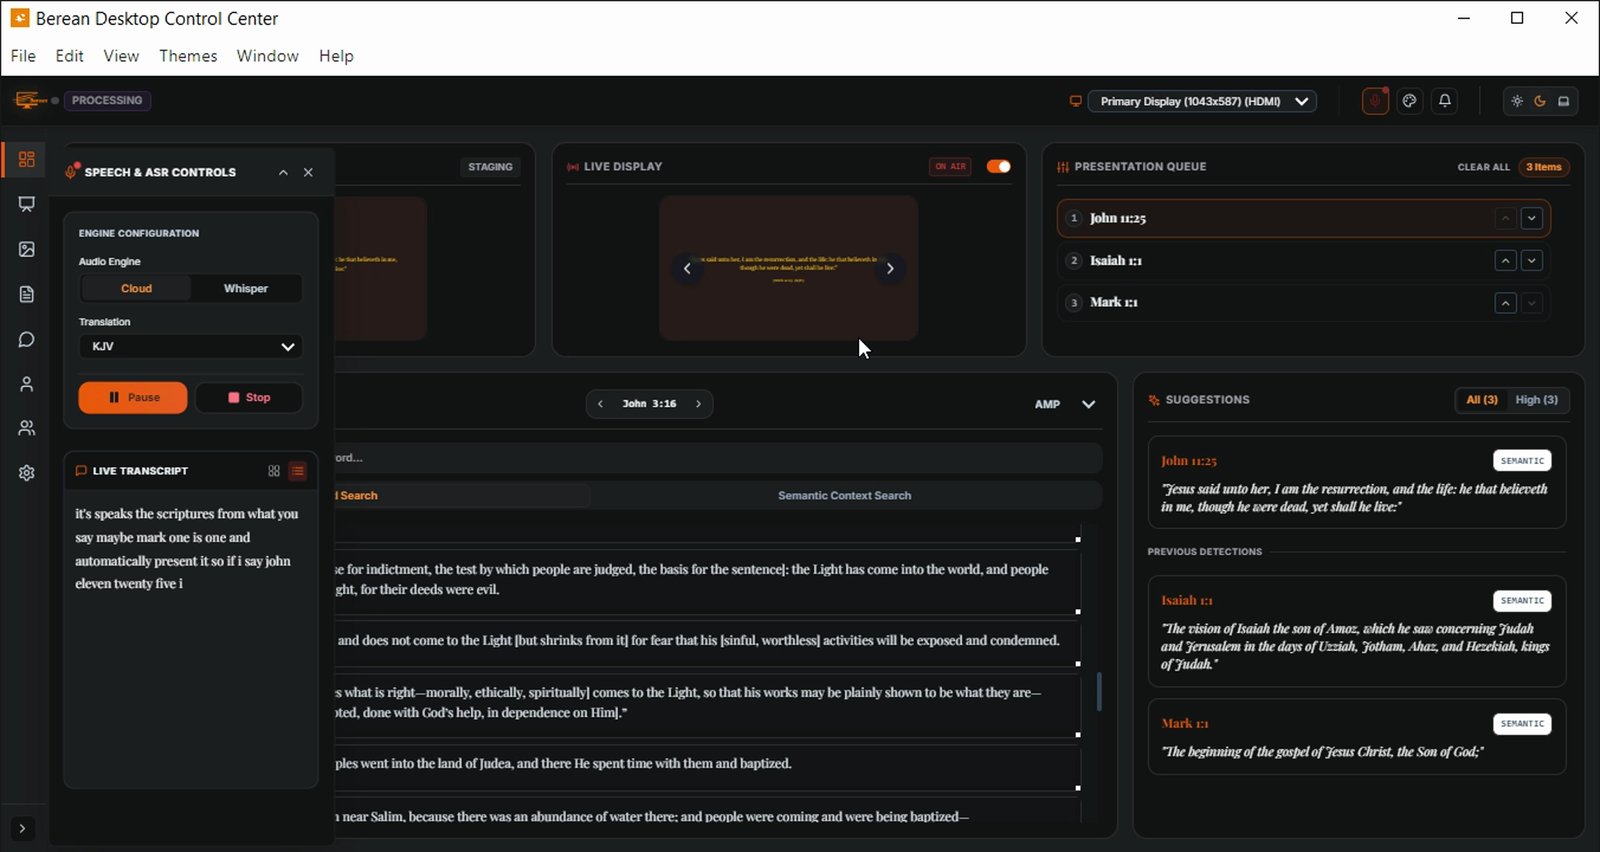
Task: Open the KJV translation dropdown
Action: (x=190, y=346)
